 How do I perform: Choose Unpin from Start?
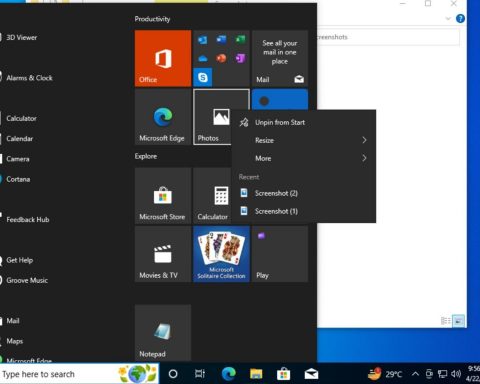pos(304,122)
